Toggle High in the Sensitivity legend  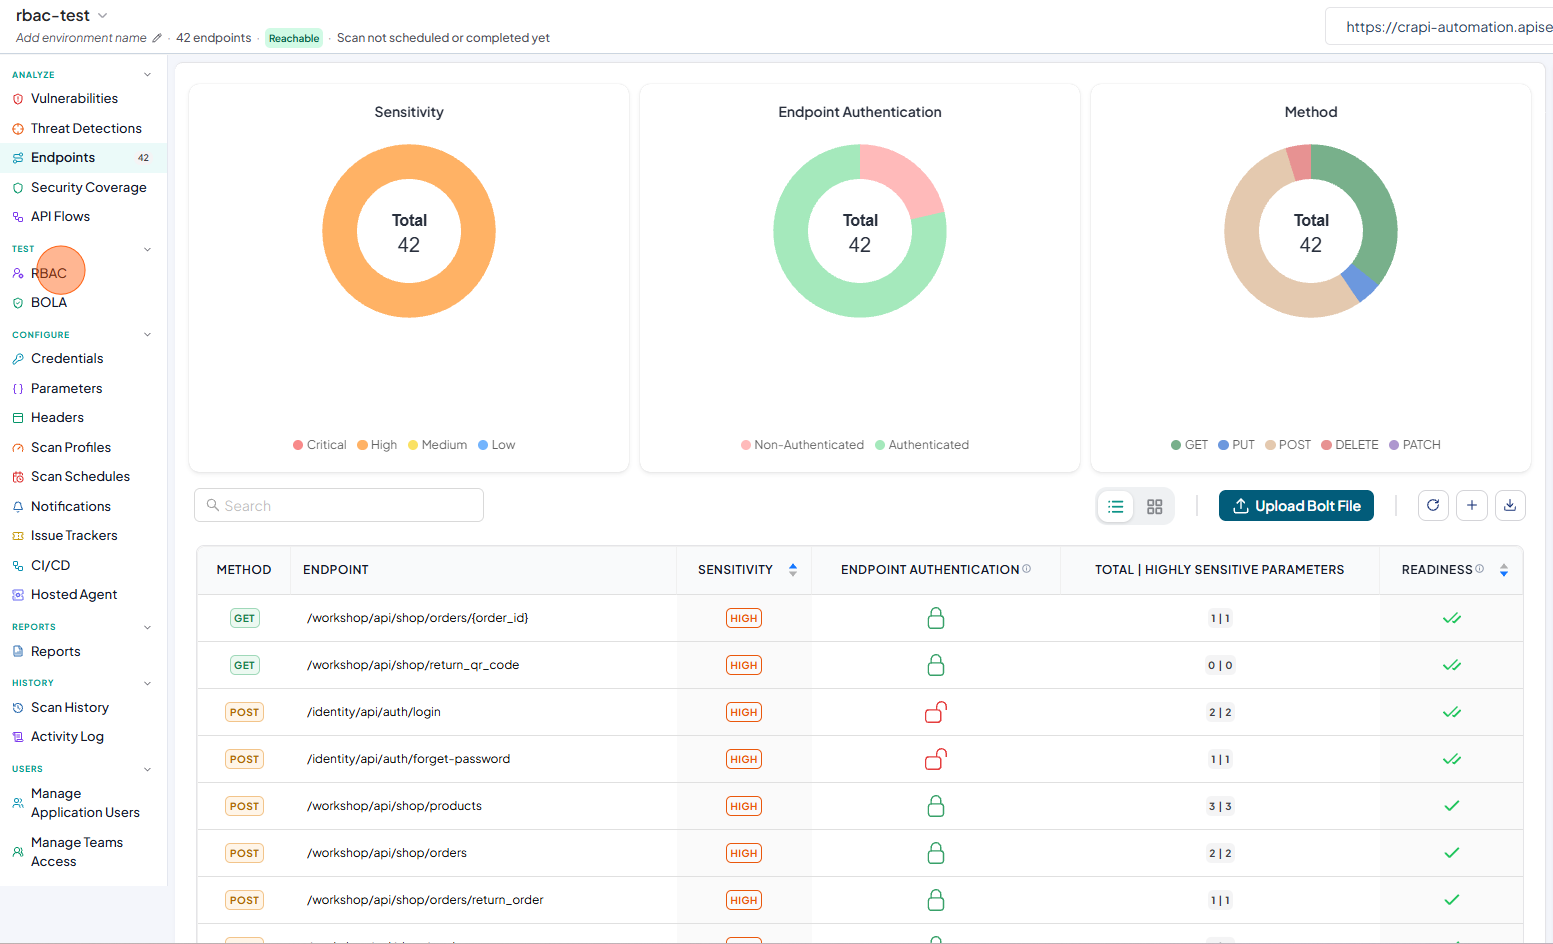377,445
